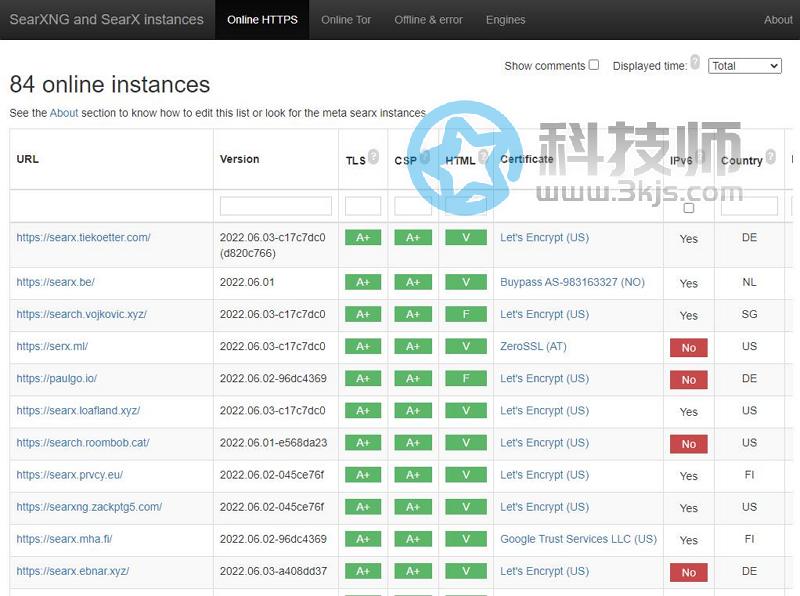The width and height of the screenshot is (800, 596).
Task: Sort by the Country column header
Action: click(x=741, y=160)
